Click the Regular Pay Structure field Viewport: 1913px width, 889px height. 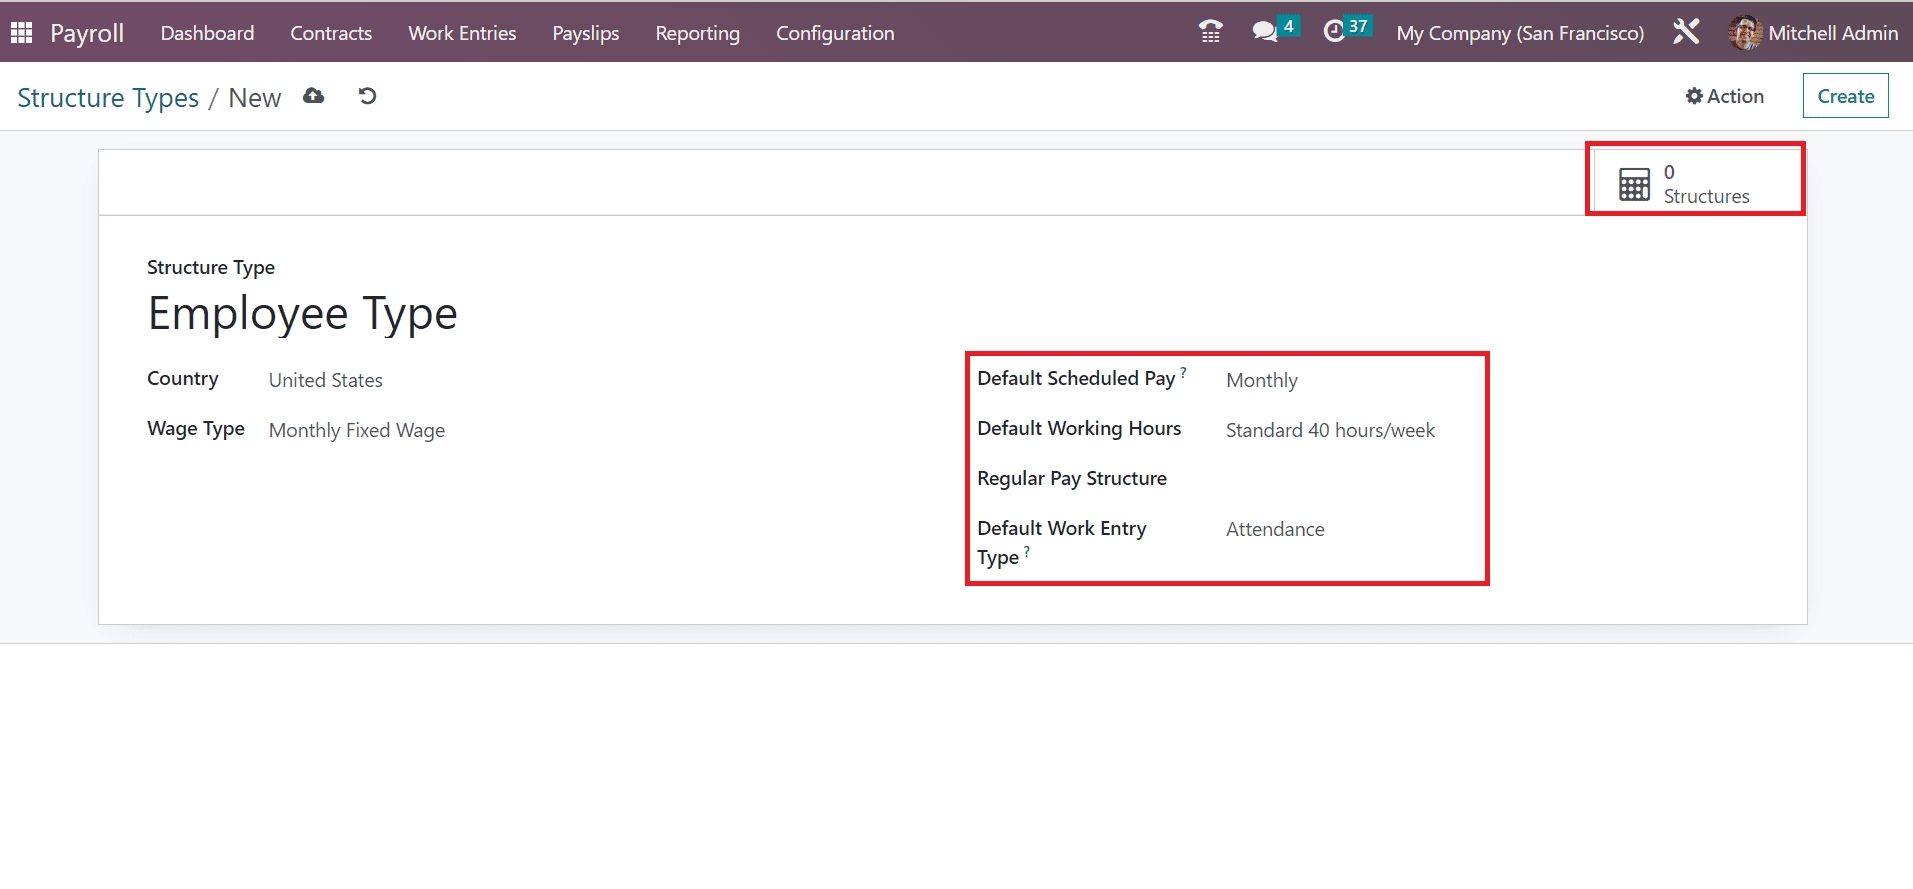[x=1340, y=480]
